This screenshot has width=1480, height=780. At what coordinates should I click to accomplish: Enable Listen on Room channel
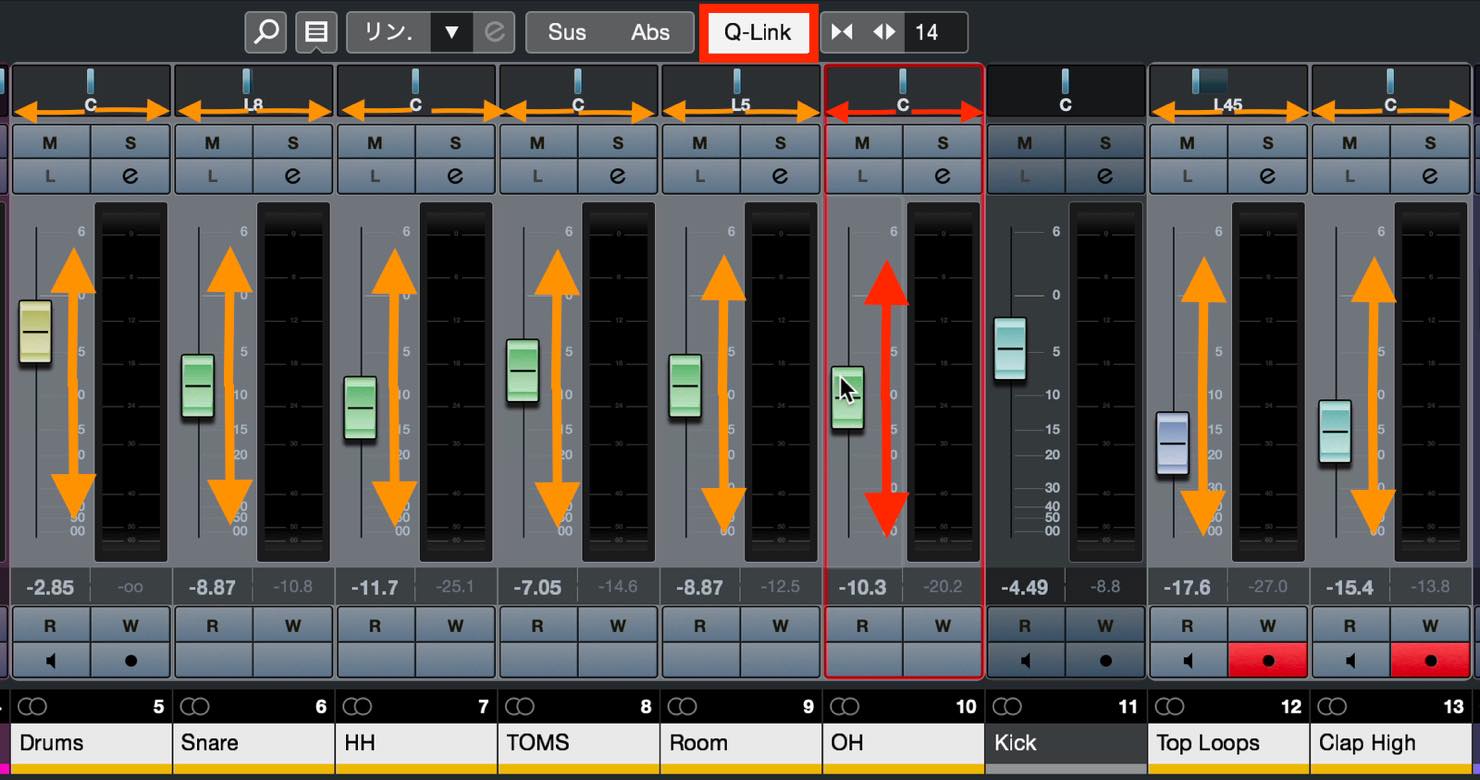pyautogui.click(x=700, y=176)
